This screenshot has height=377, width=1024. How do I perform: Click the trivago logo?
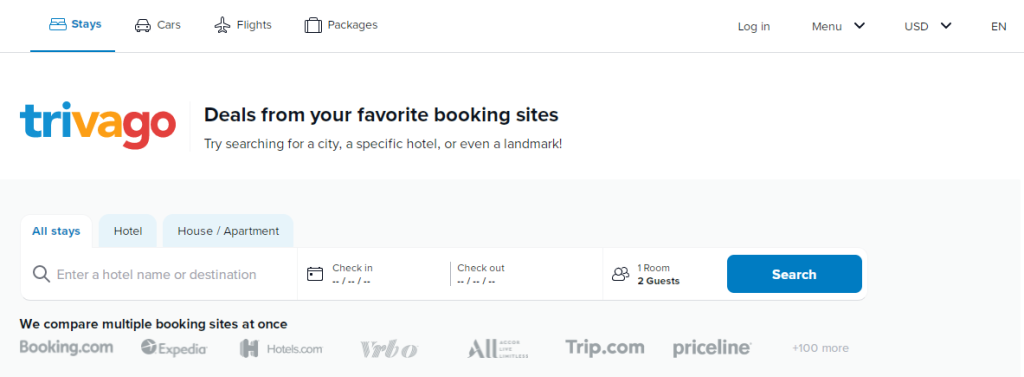coord(98,125)
